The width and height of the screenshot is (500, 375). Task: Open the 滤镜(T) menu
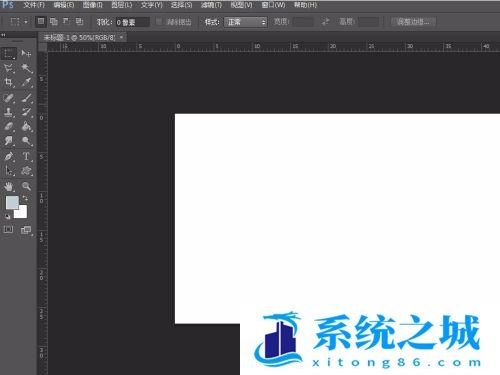click(211, 5)
